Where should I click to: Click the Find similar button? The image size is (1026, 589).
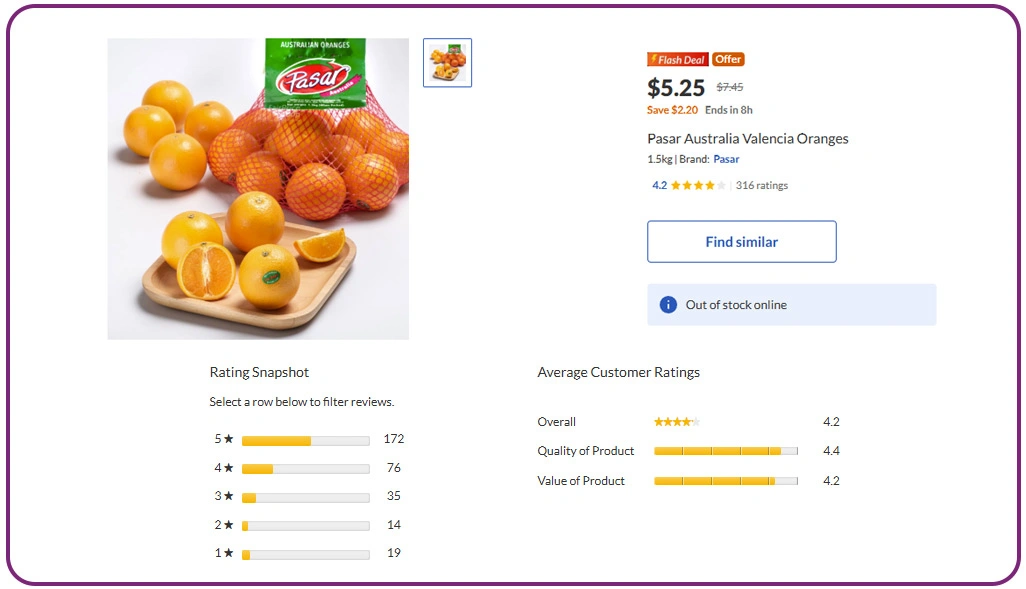(741, 241)
